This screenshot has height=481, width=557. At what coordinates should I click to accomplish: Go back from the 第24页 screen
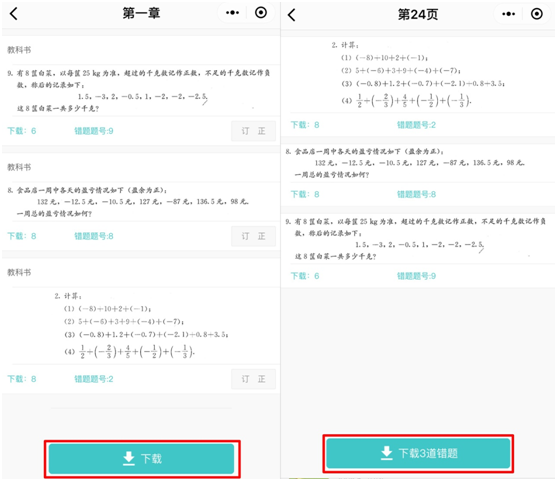[291, 15]
